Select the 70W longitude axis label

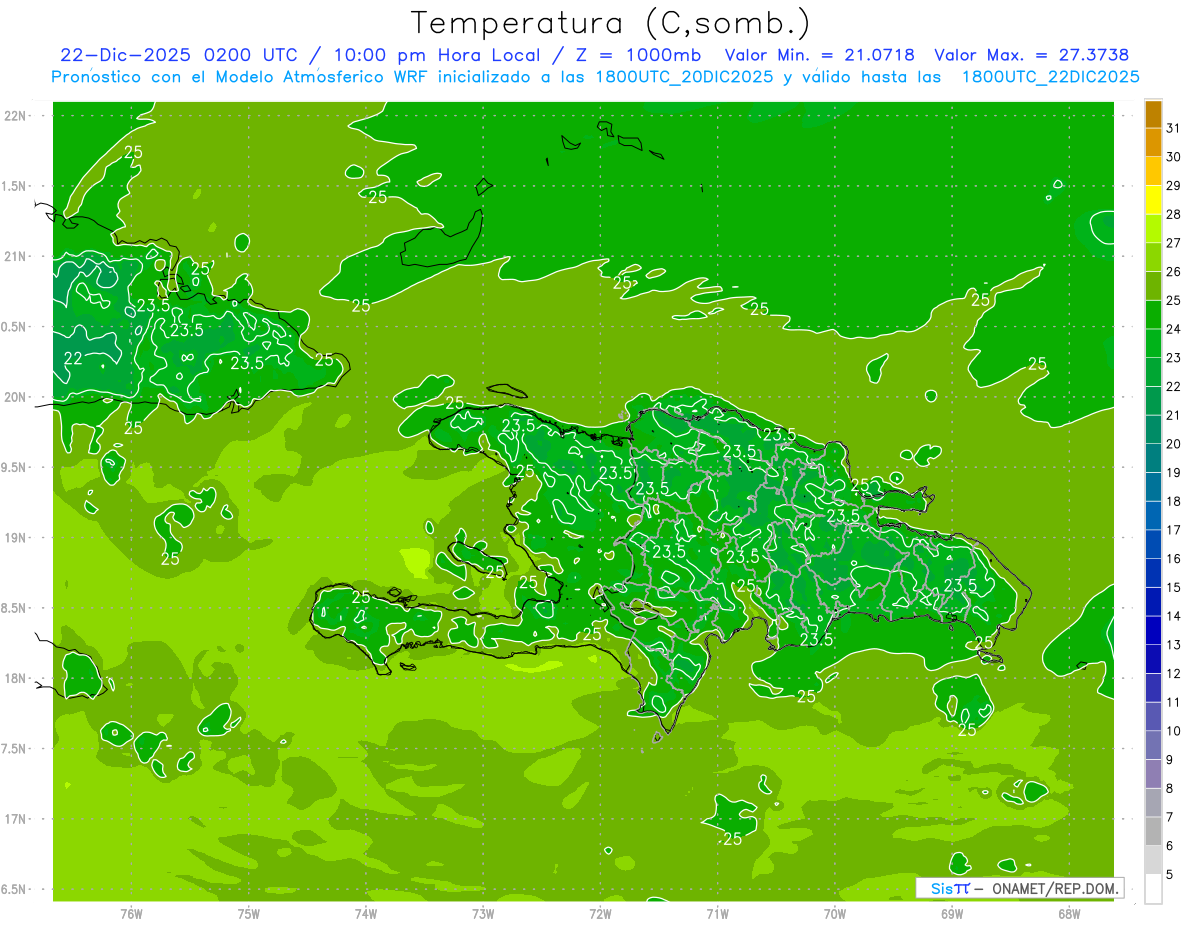(834, 913)
